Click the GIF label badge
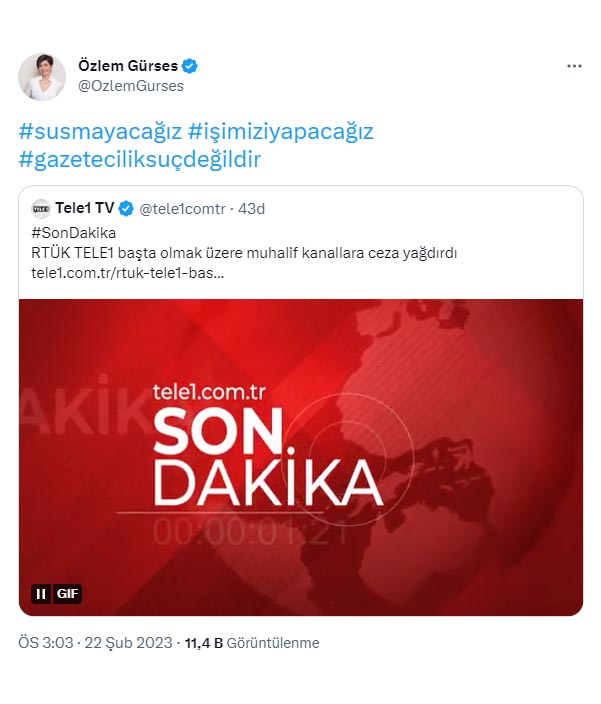Screen dimensions: 601x704 (x=67, y=594)
